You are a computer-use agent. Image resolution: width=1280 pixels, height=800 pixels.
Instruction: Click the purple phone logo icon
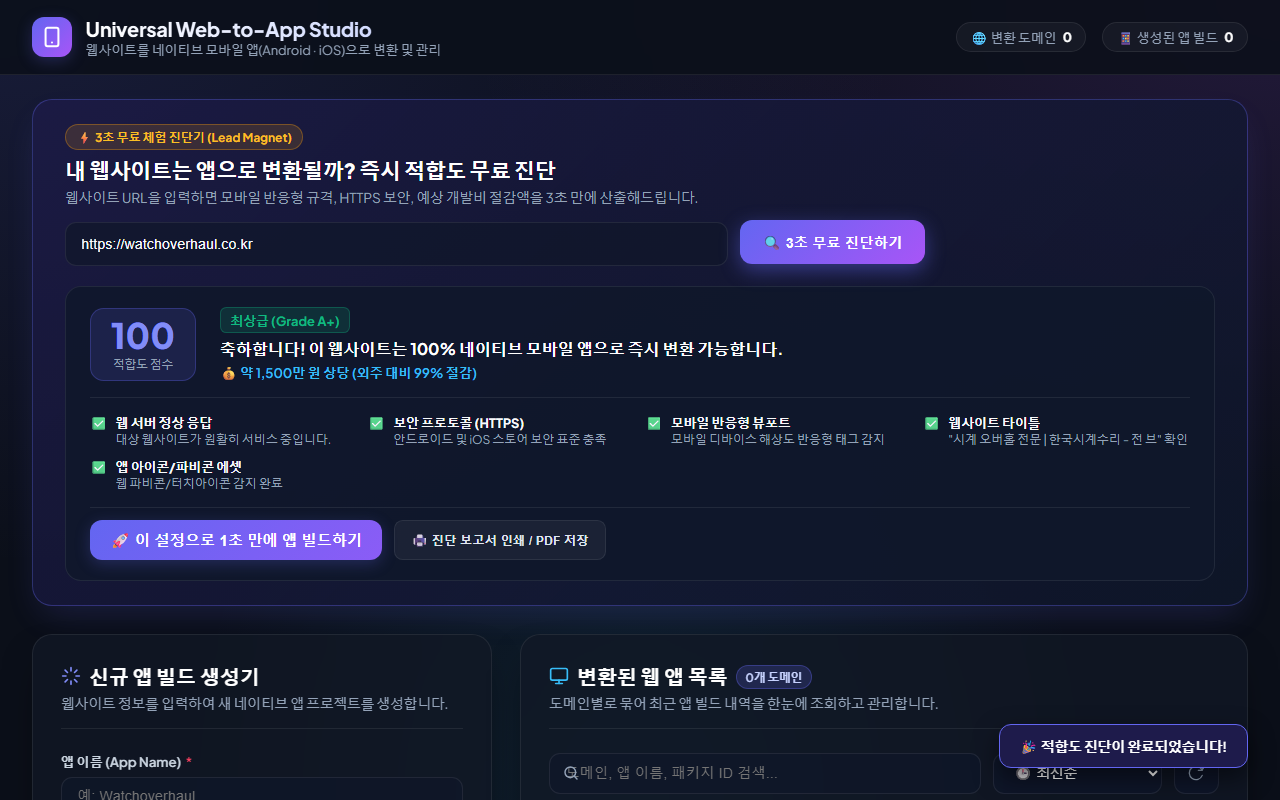point(52,37)
